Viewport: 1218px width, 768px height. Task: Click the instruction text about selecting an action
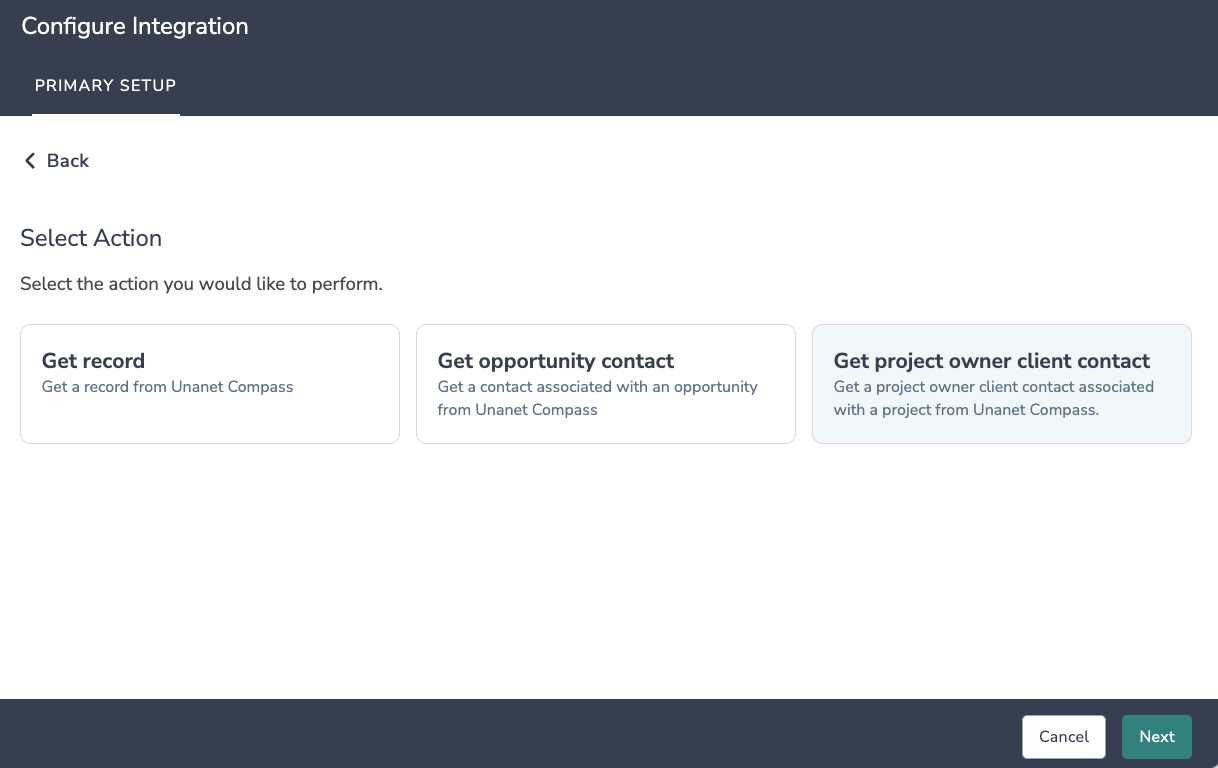[x=201, y=284]
